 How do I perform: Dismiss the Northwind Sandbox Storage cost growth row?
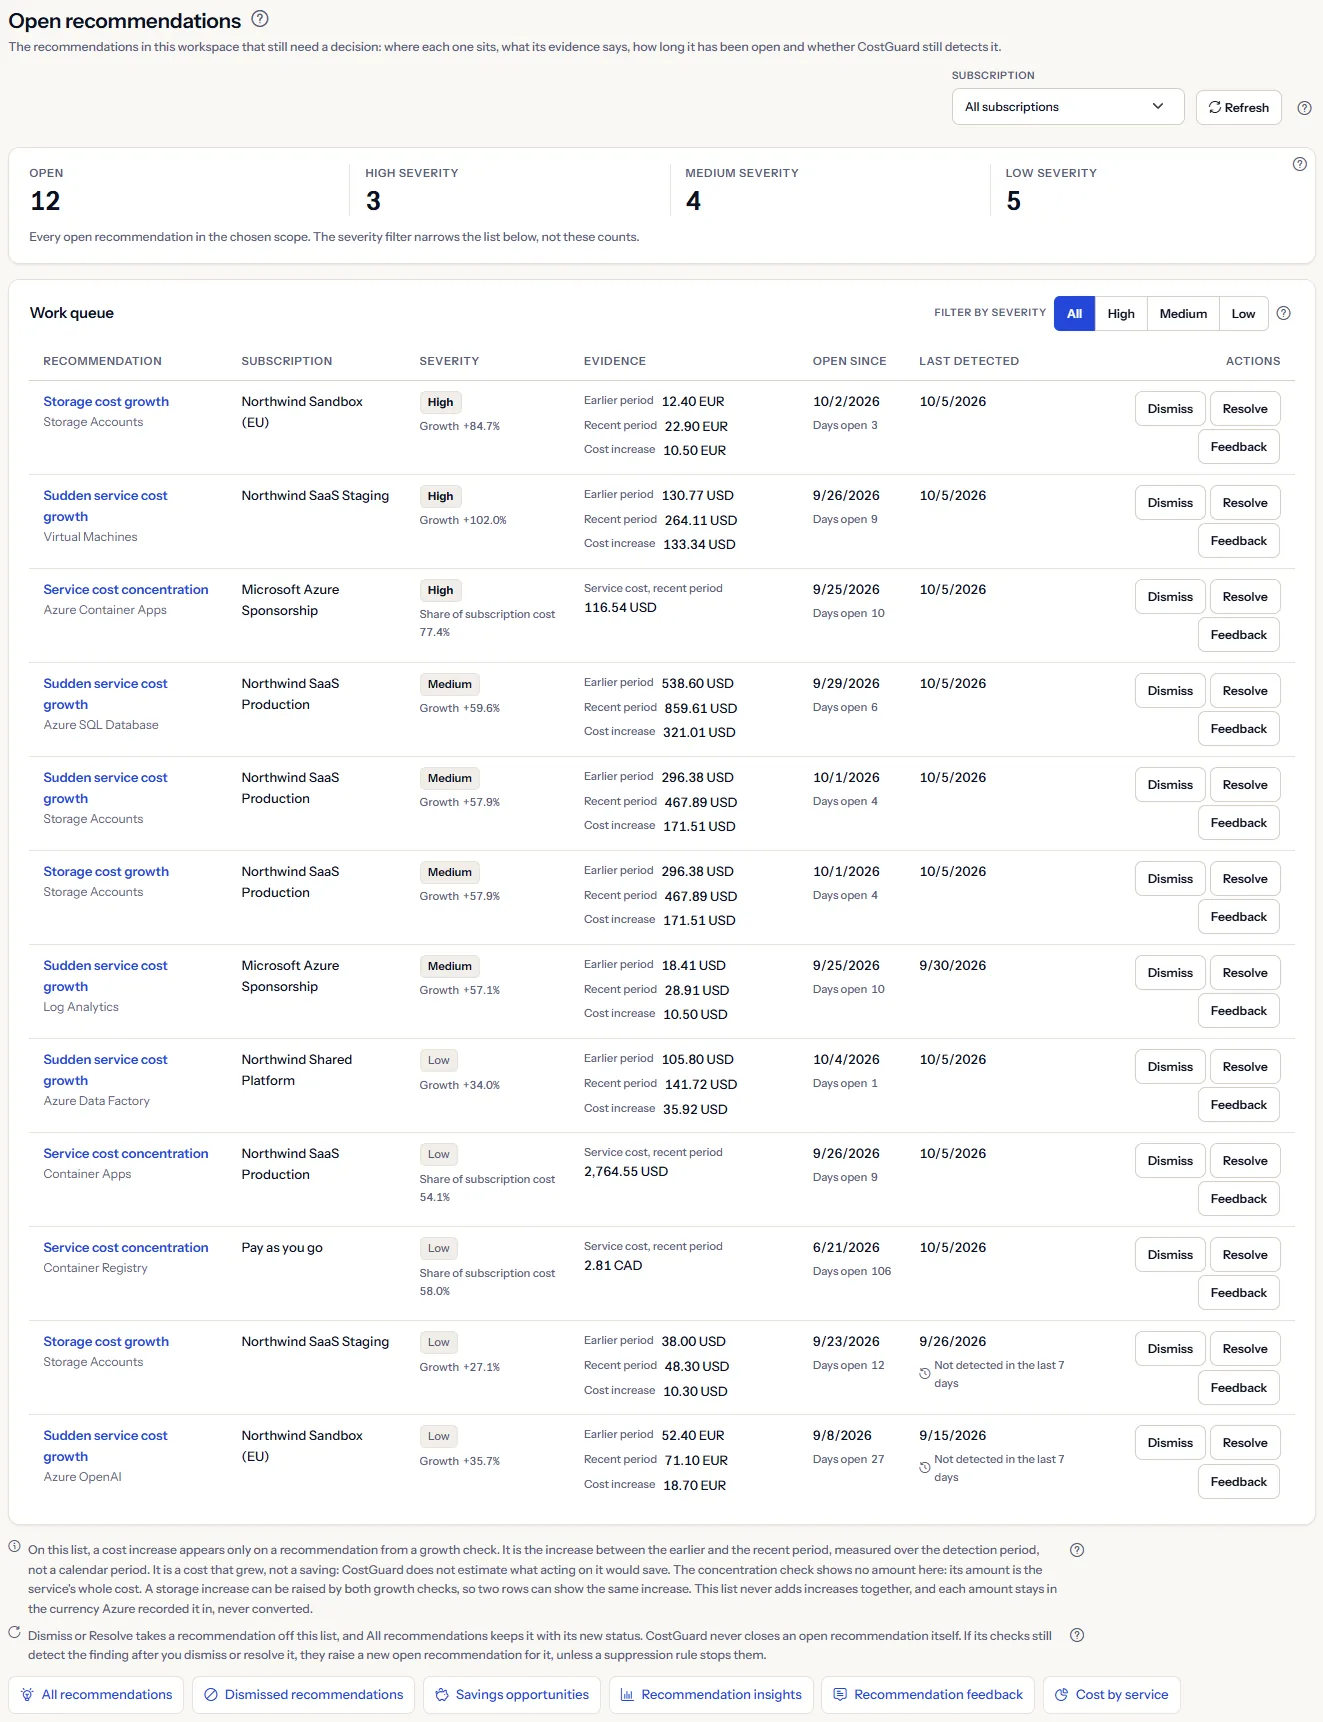(1170, 409)
